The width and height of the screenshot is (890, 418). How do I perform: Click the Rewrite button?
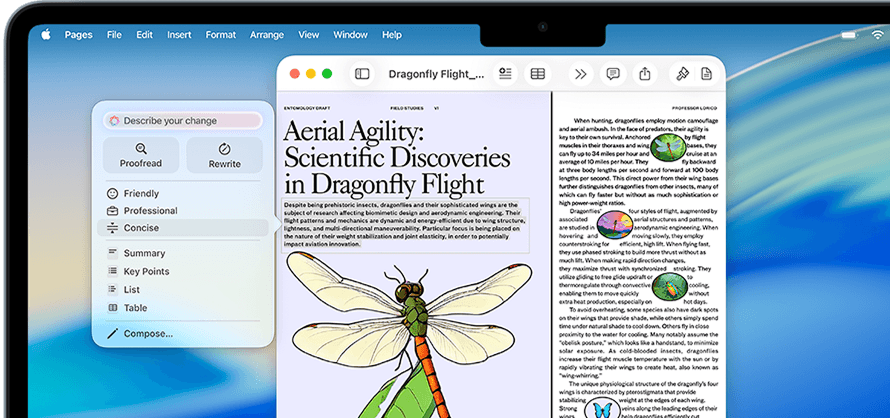(x=225, y=156)
